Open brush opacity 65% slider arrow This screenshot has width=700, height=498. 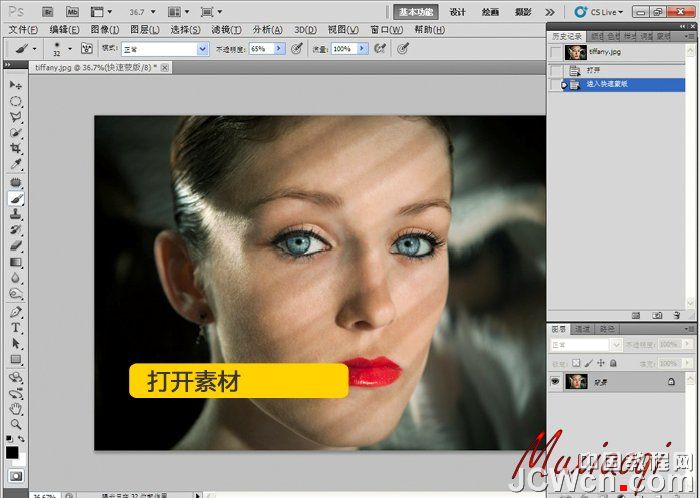[279, 48]
